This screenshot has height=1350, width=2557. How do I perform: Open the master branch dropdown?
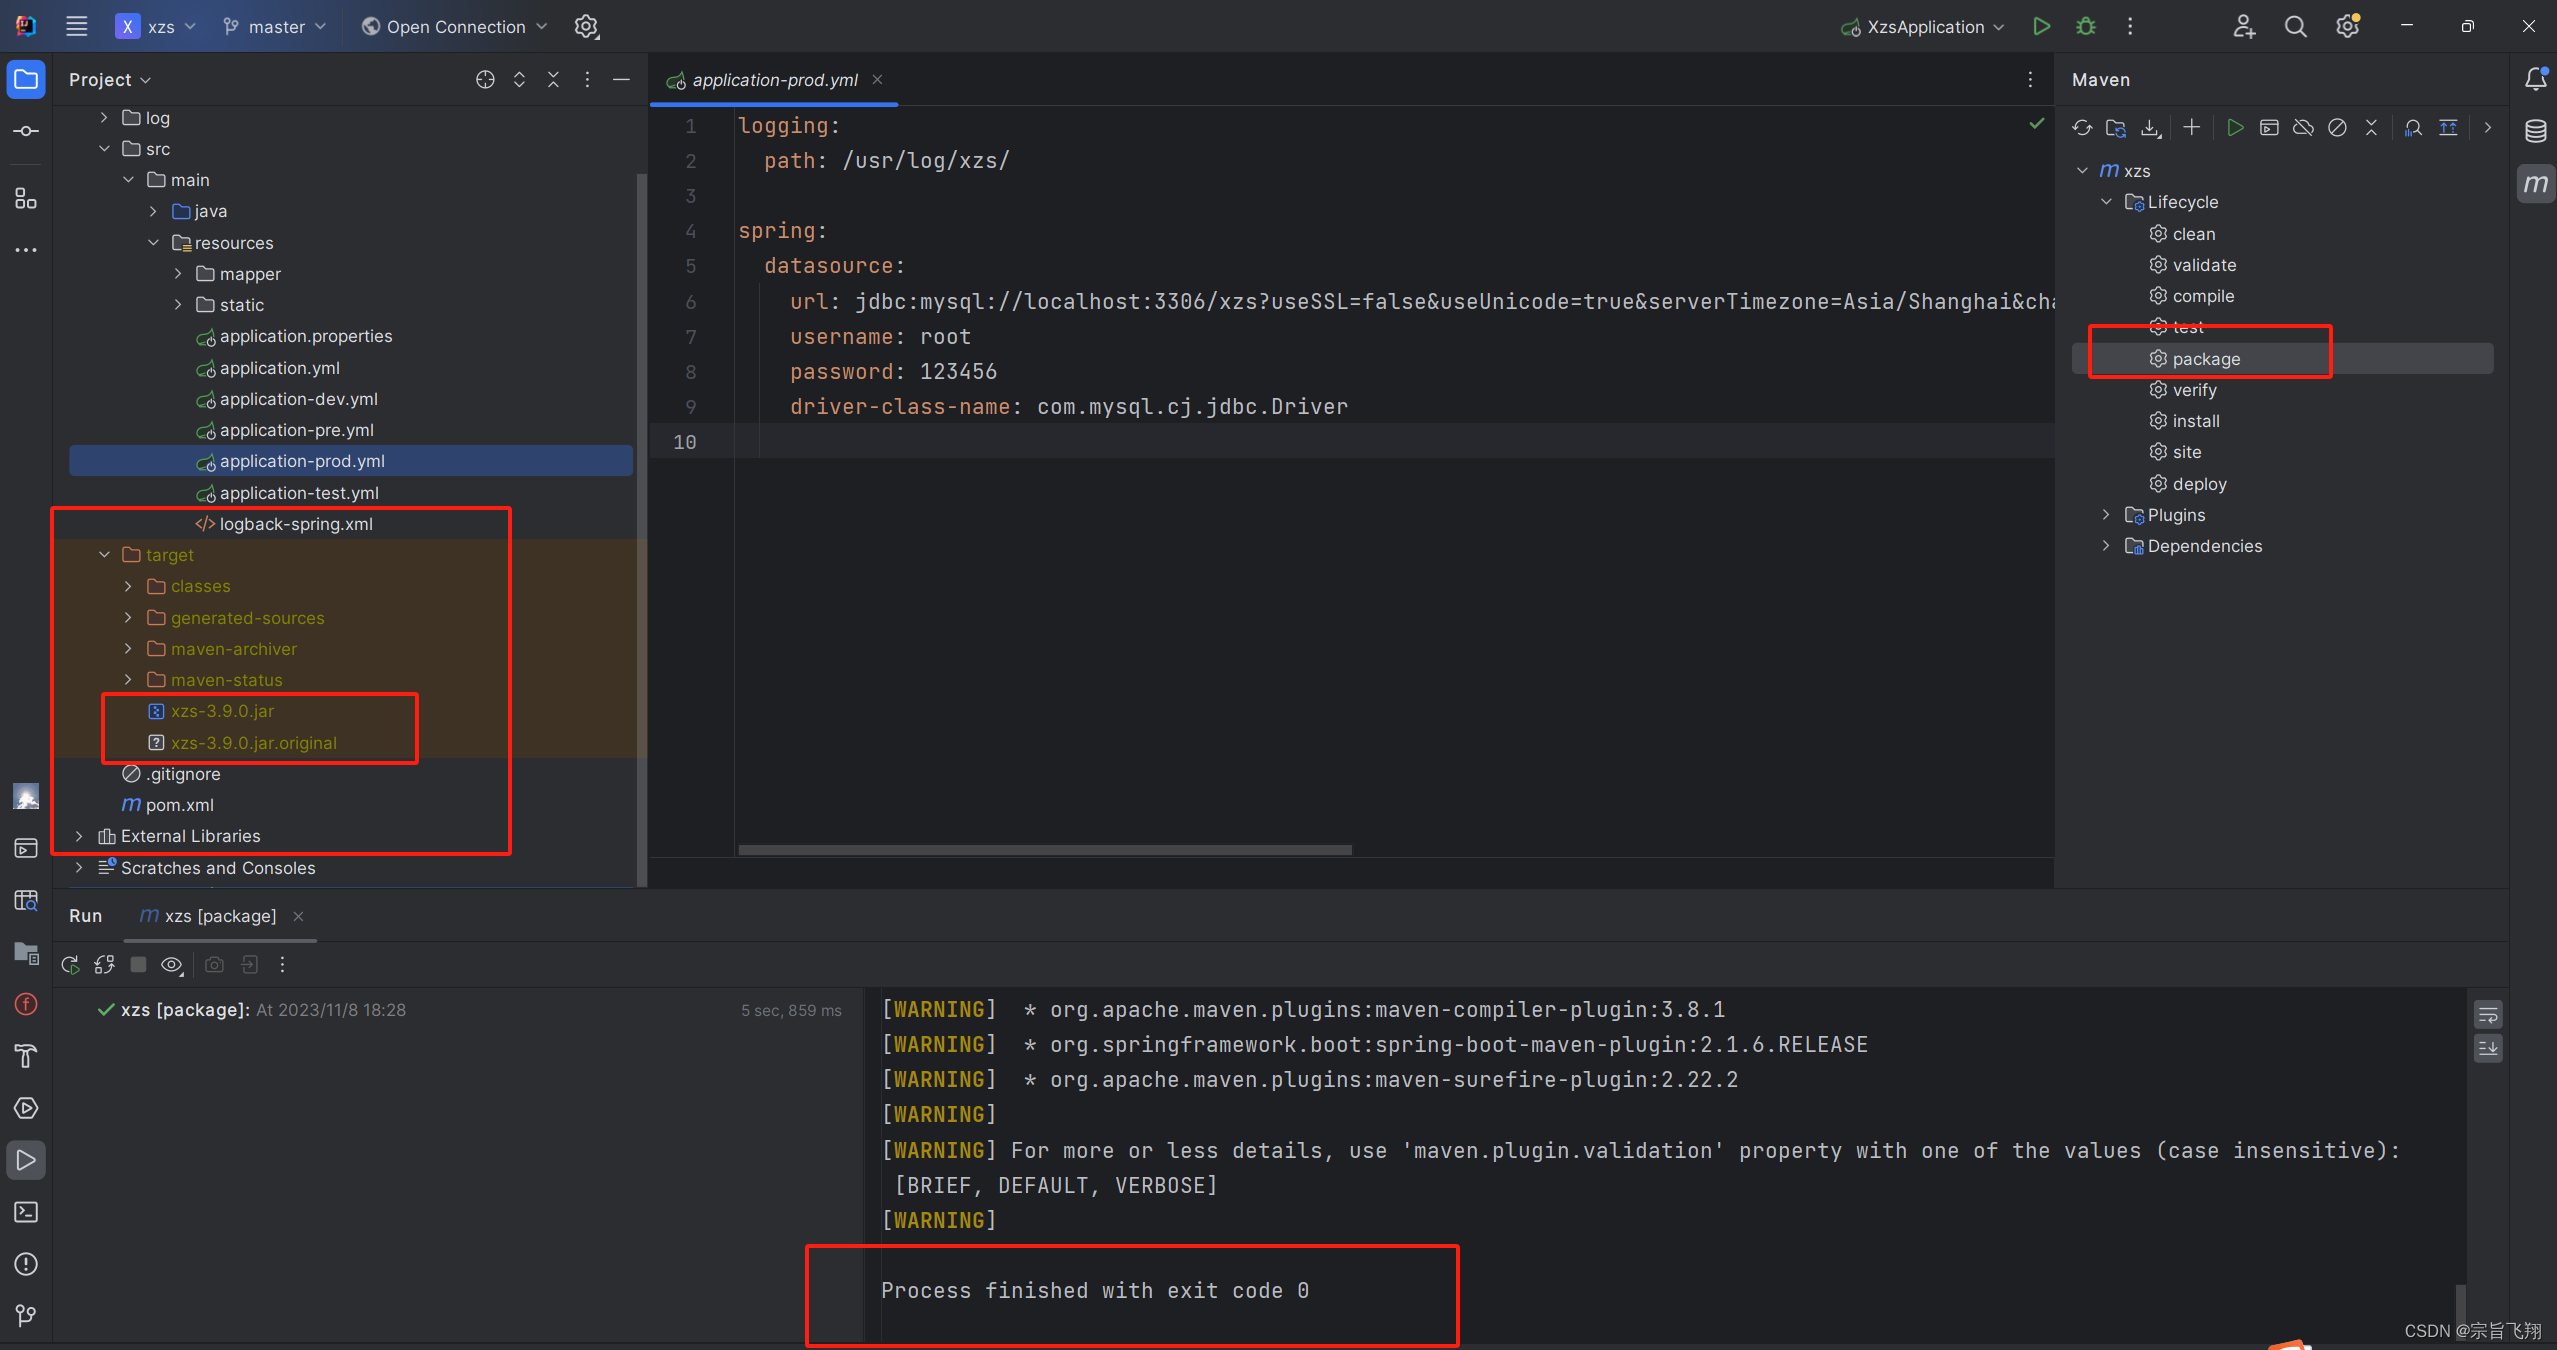pos(275,27)
